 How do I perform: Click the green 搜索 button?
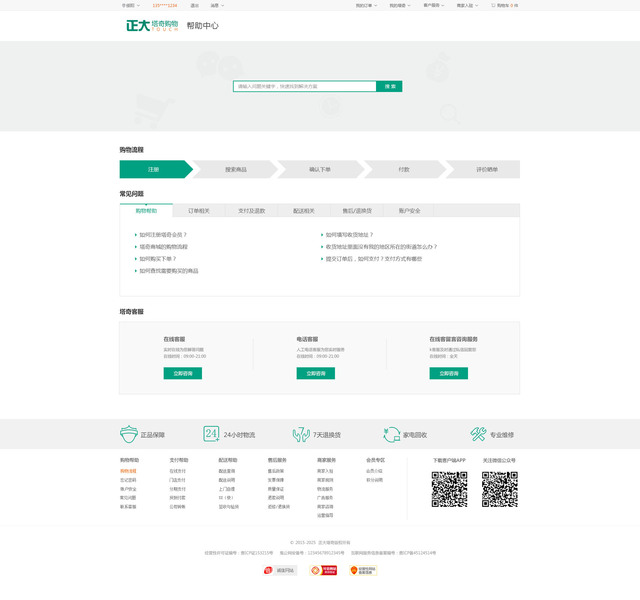point(389,86)
